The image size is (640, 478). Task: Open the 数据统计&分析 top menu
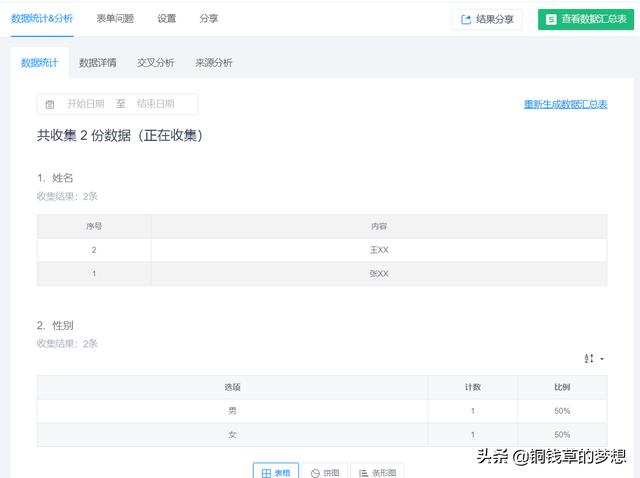pyautogui.click(x=42, y=18)
